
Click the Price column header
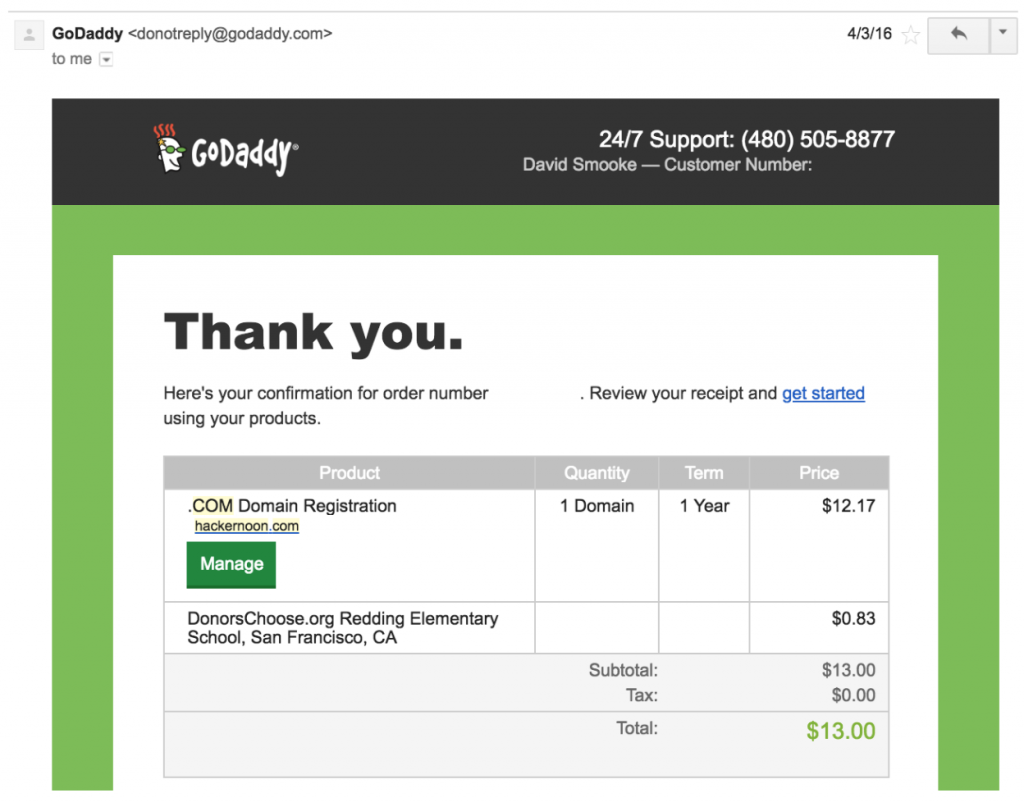[819, 473]
